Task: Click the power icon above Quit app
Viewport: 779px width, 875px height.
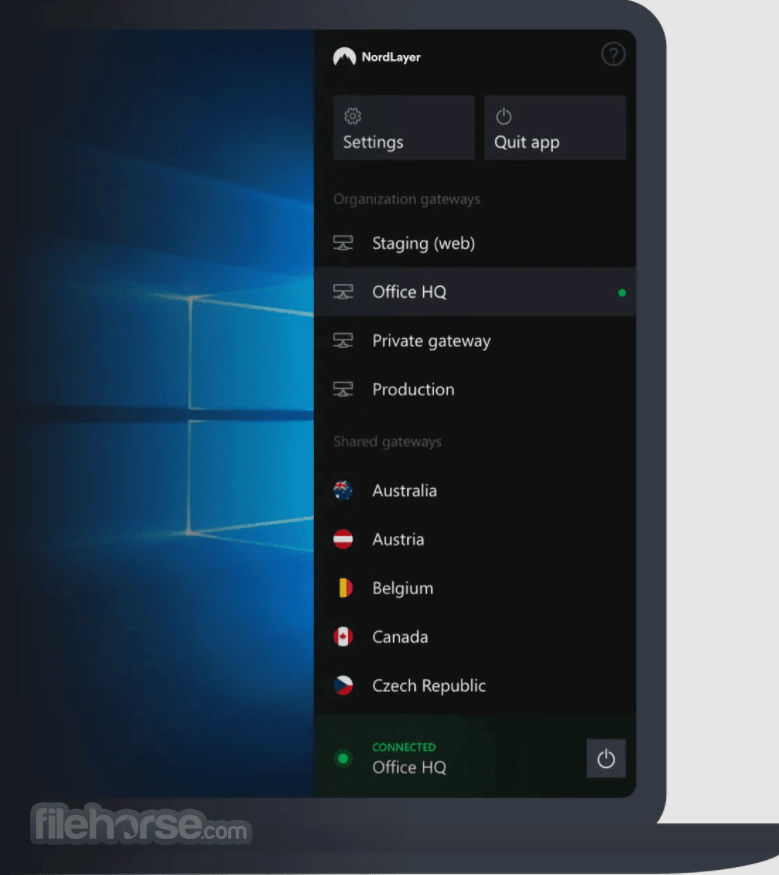Action: tap(503, 116)
